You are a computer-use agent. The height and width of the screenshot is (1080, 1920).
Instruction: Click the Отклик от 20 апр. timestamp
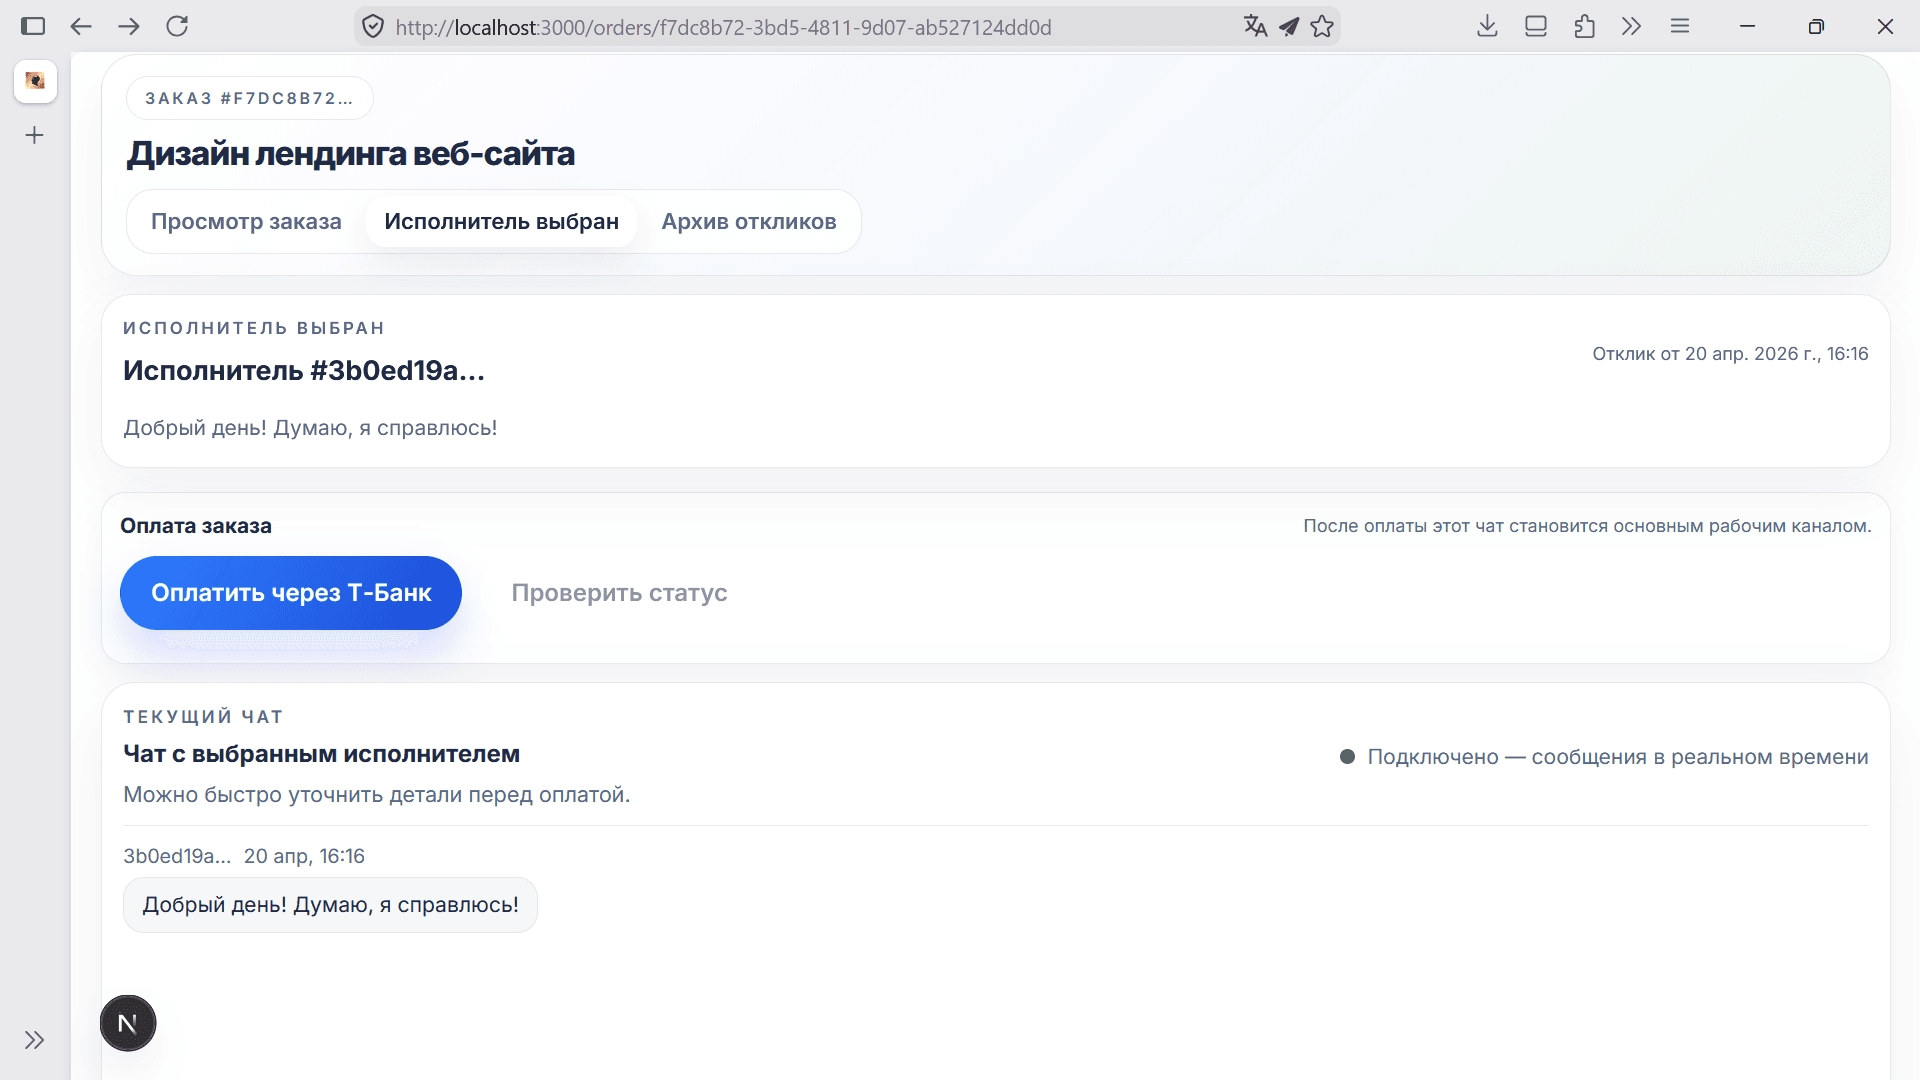coord(1730,354)
